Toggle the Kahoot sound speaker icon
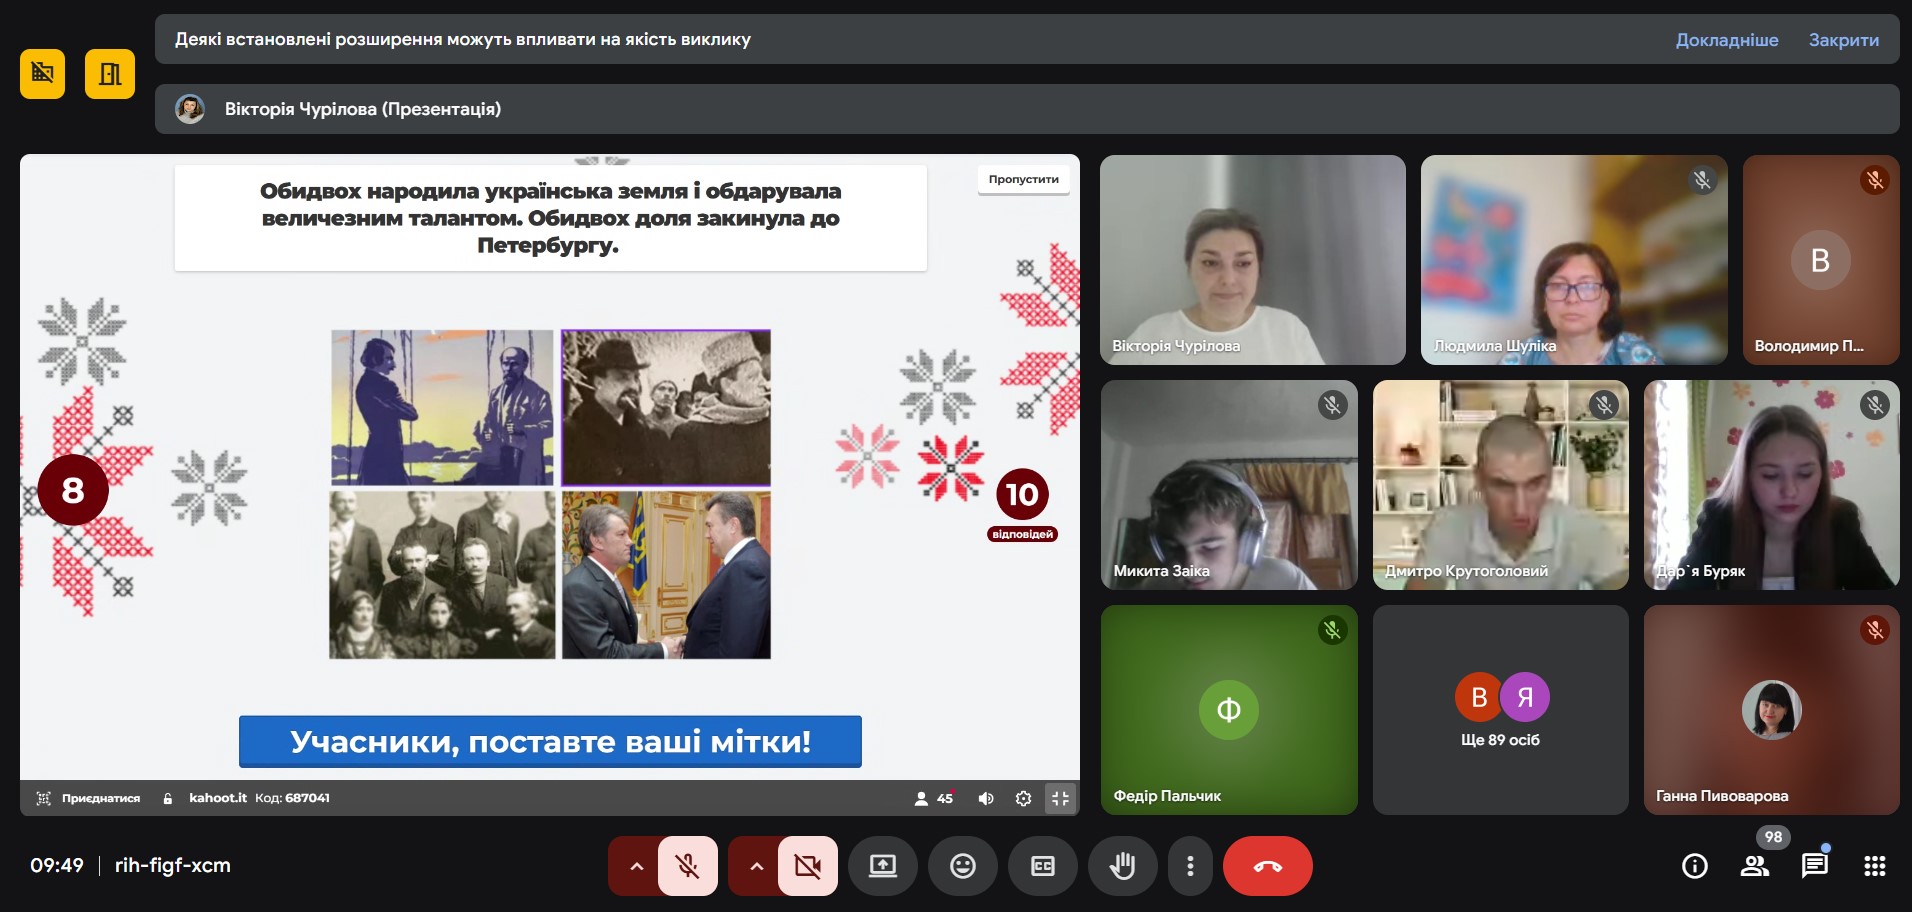 pyautogui.click(x=986, y=798)
